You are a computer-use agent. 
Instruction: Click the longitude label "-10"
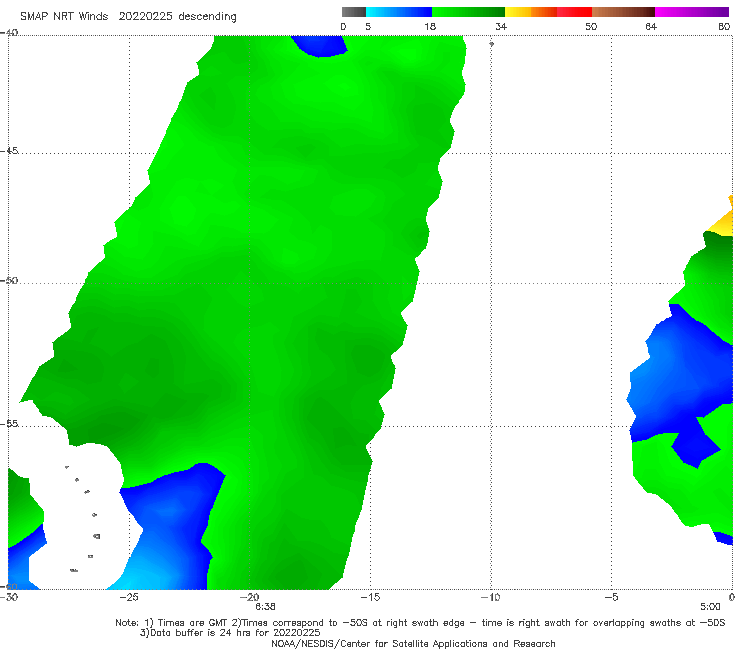coord(491,597)
